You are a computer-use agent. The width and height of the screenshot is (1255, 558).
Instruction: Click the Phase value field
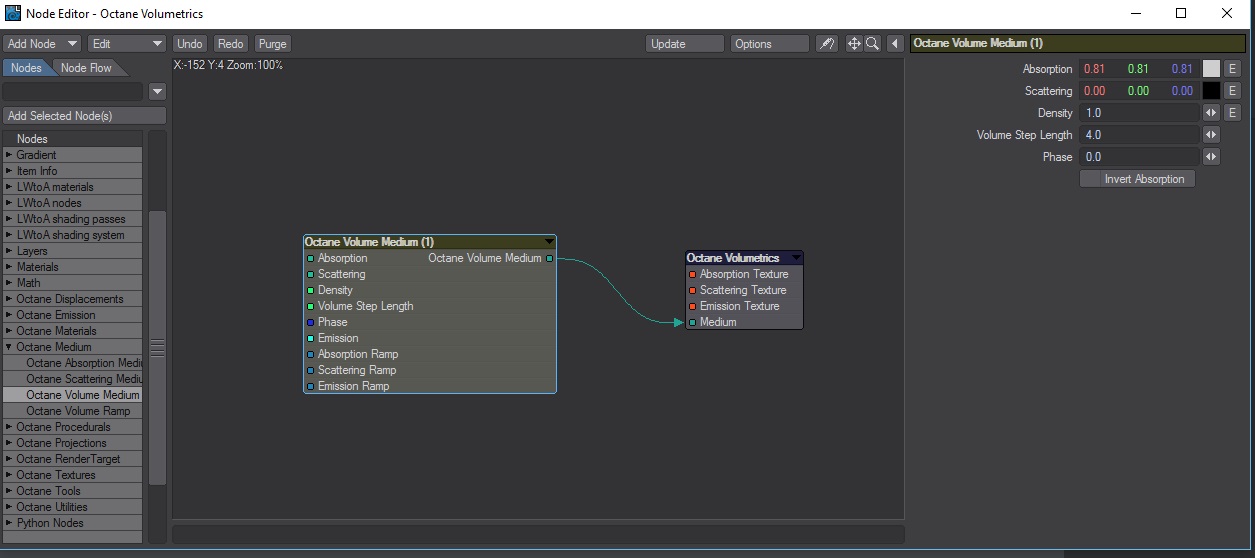point(1139,157)
